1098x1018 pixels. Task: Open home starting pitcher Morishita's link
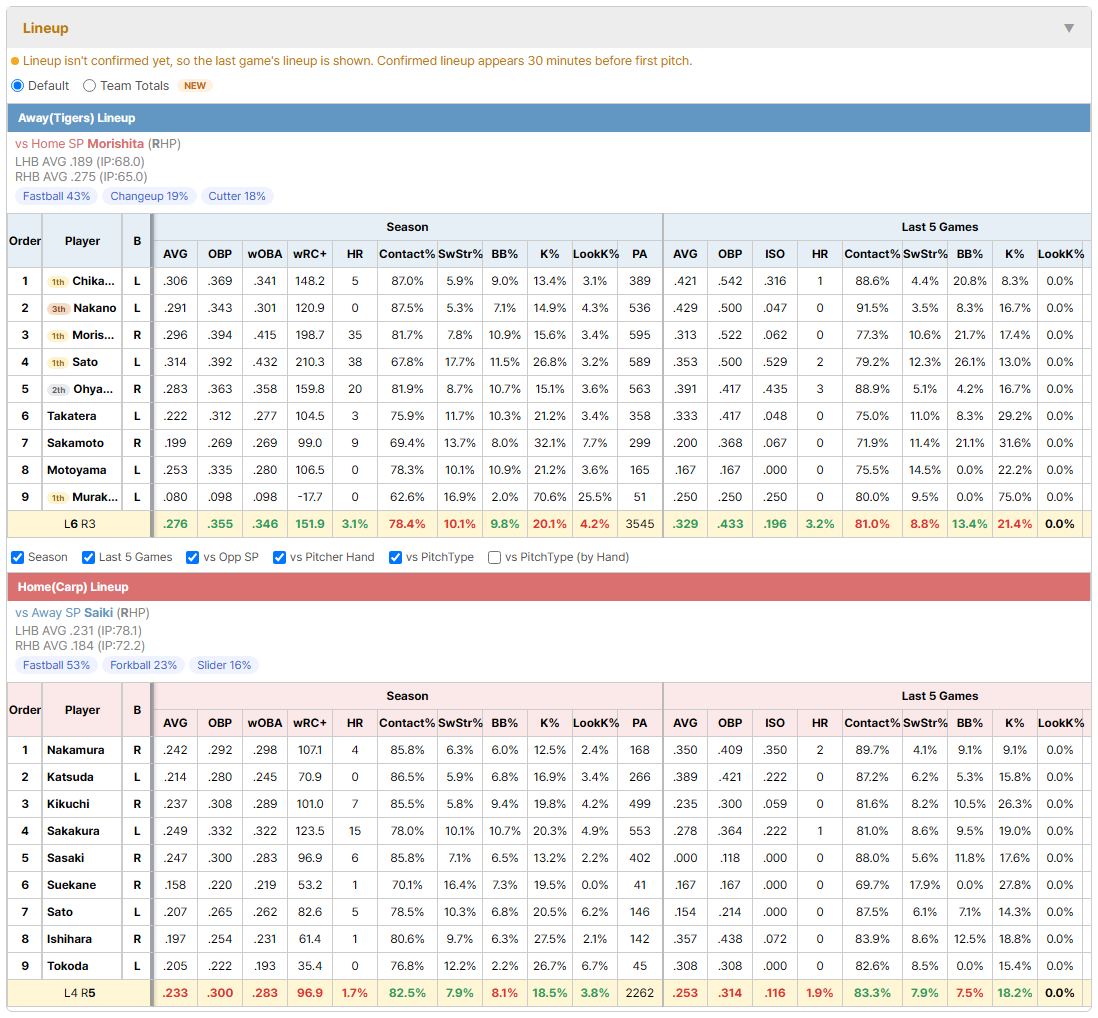click(x=116, y=144)
